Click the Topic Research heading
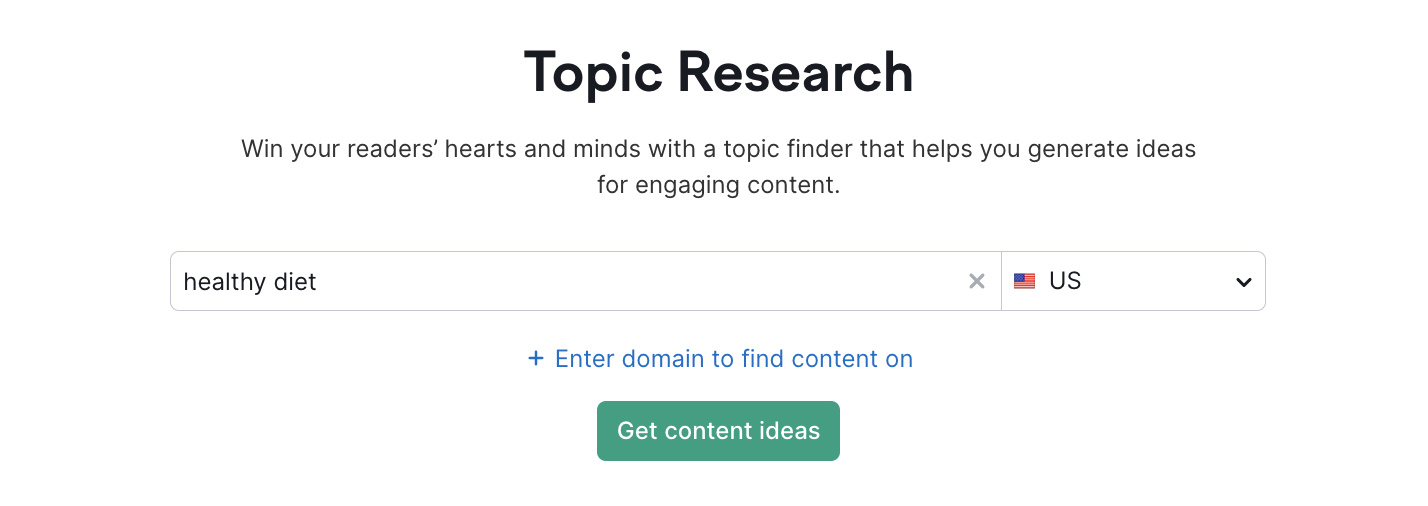This screenshot has height=506, width=1428. click(x=718, y=72)
